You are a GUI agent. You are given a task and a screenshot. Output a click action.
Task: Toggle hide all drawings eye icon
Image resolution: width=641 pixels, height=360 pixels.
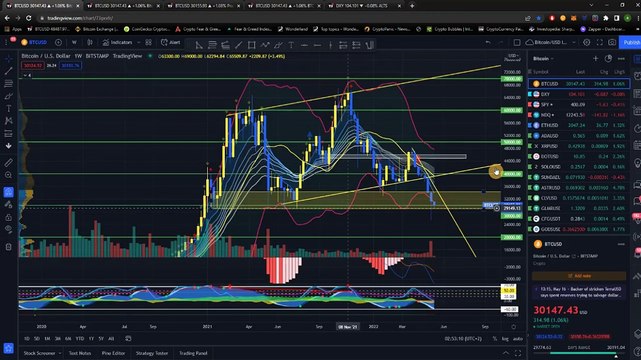[9, 230]
